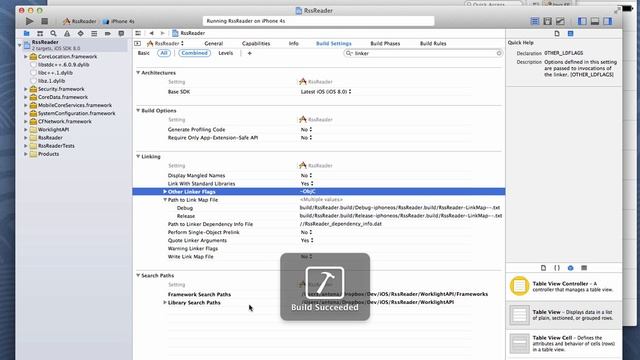
Task: Click the linker search field
Action: click(x=423, y=53)
